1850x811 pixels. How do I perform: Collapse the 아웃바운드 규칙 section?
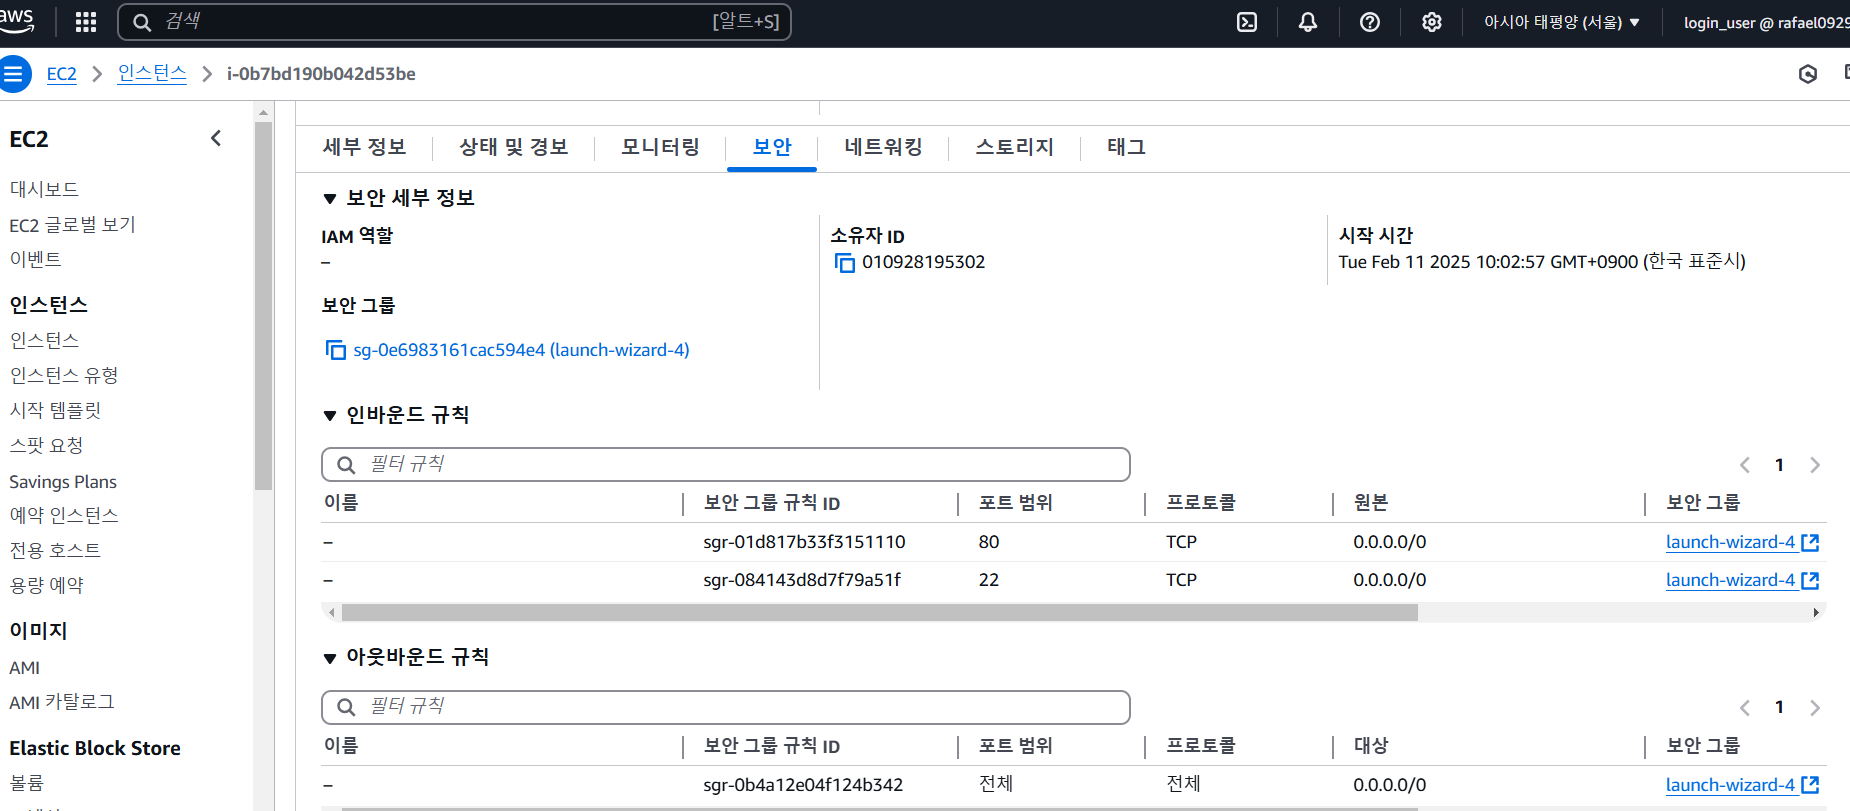pos(330,658)
